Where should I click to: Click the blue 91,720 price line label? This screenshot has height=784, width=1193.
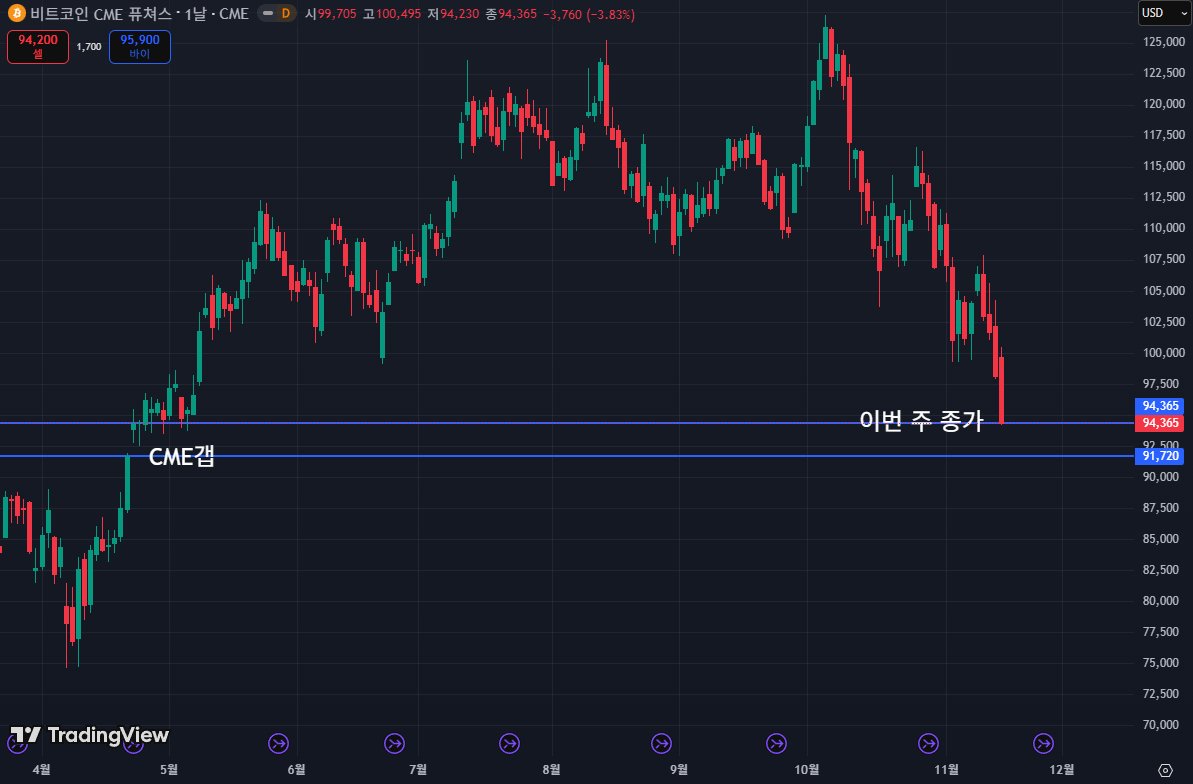pos(1160,456)
